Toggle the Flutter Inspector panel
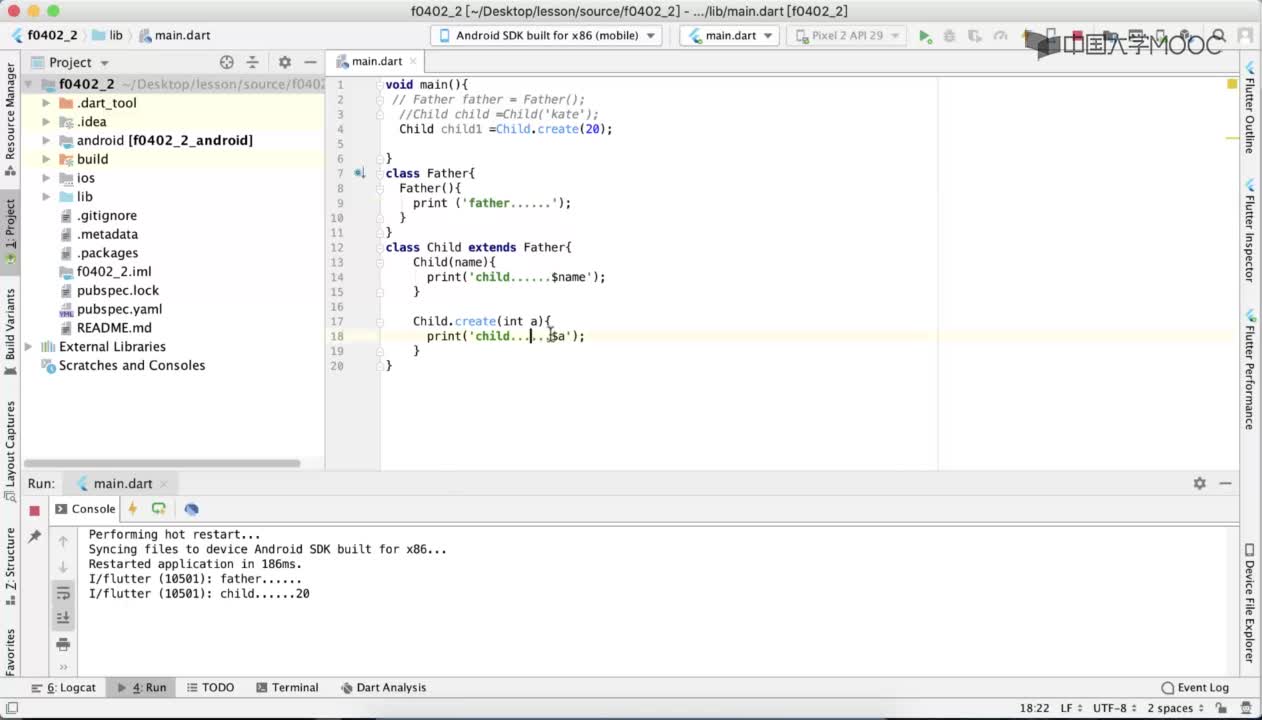The image size is (1262, 720). pos(1250,231)
